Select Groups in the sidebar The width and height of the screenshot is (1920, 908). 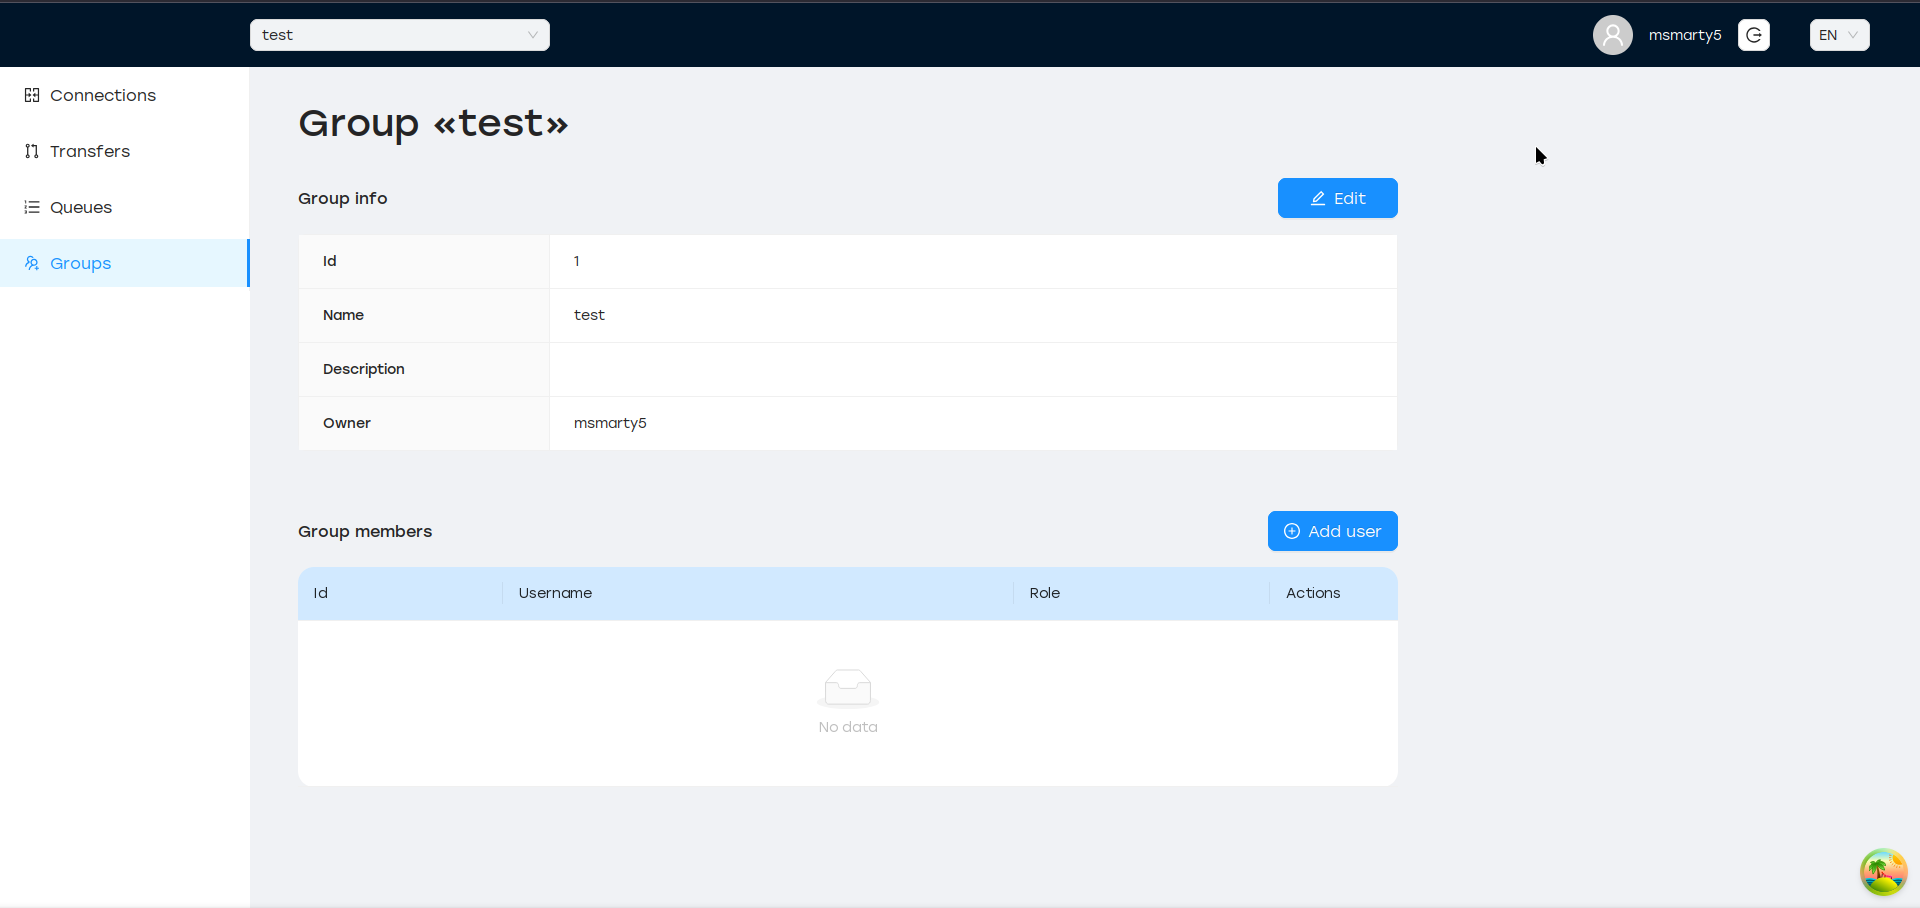coord(81,263)
